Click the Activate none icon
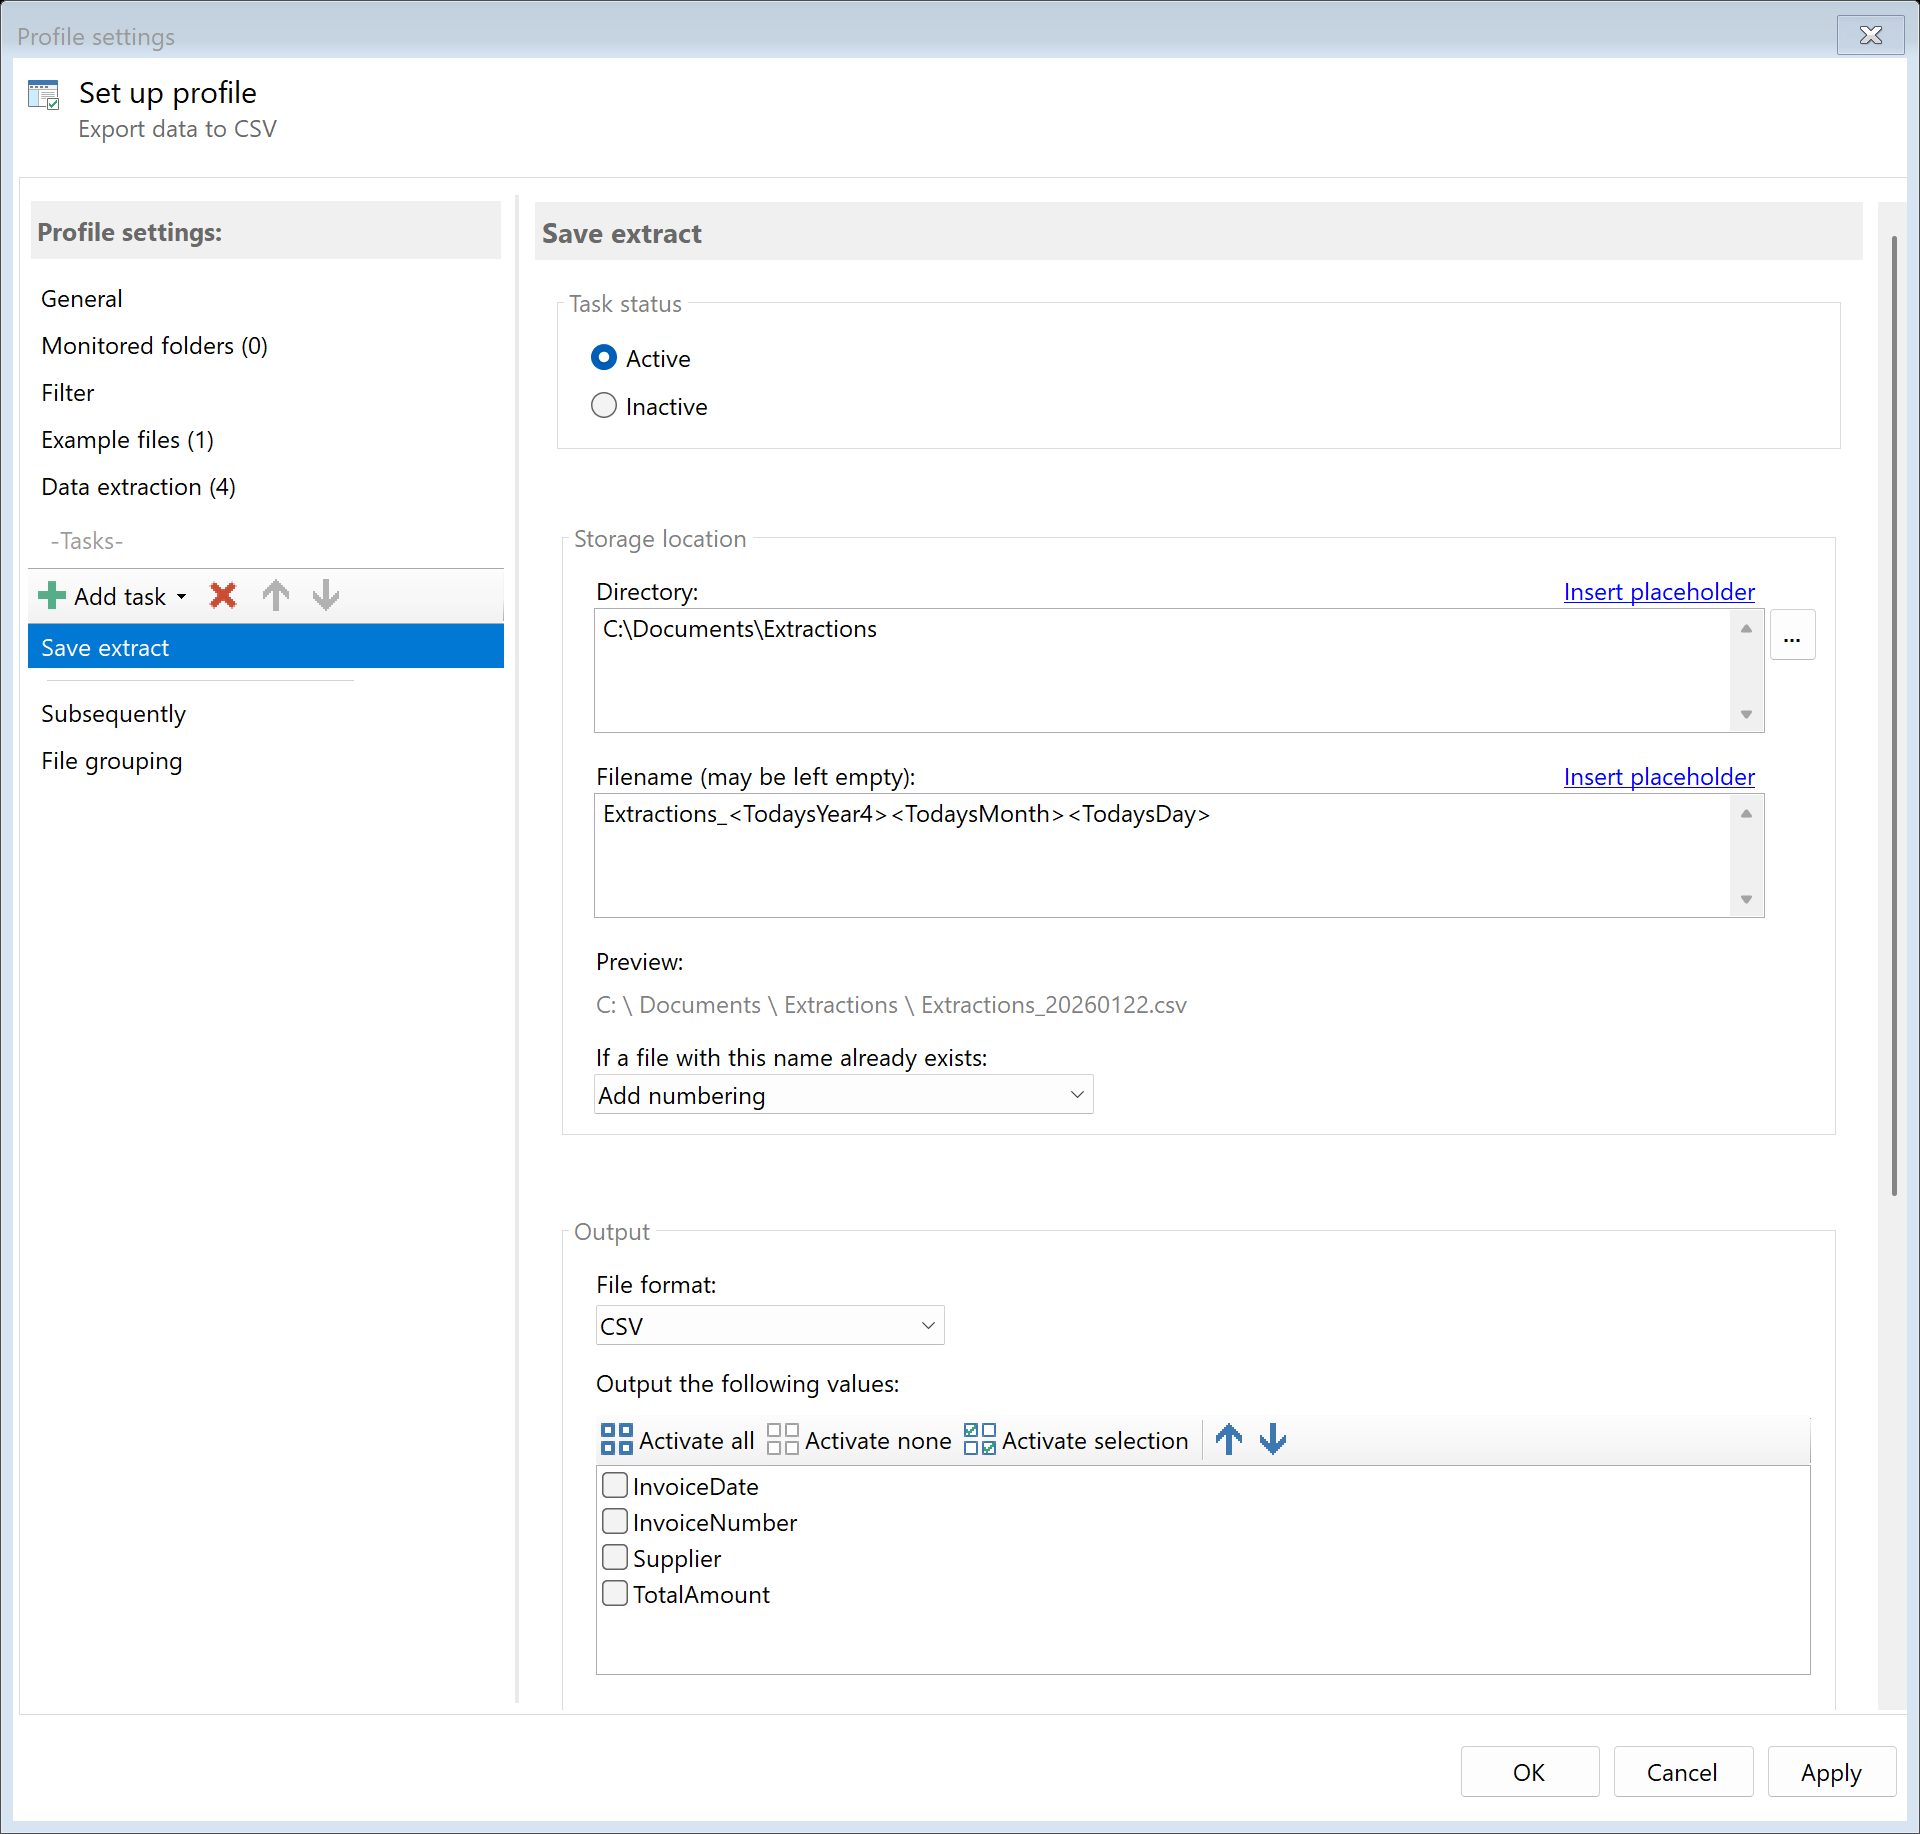 (781, 1439)
